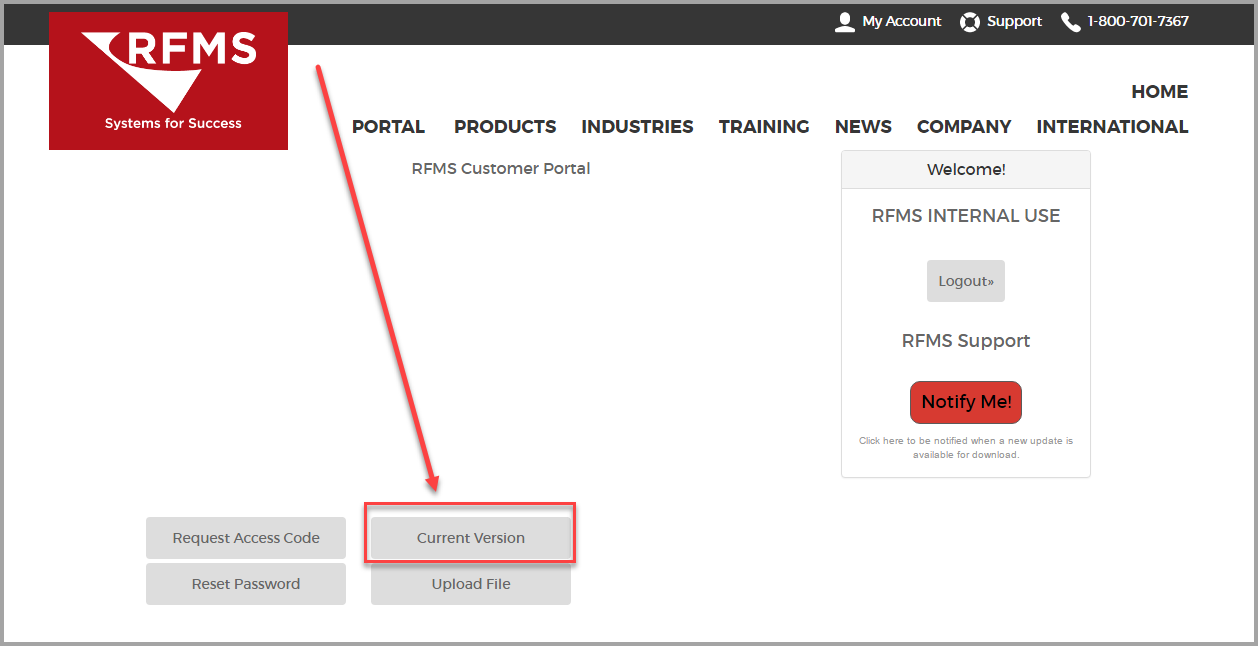Open the NEWS menu
The image size is (1258, 646).
(863, 127)
